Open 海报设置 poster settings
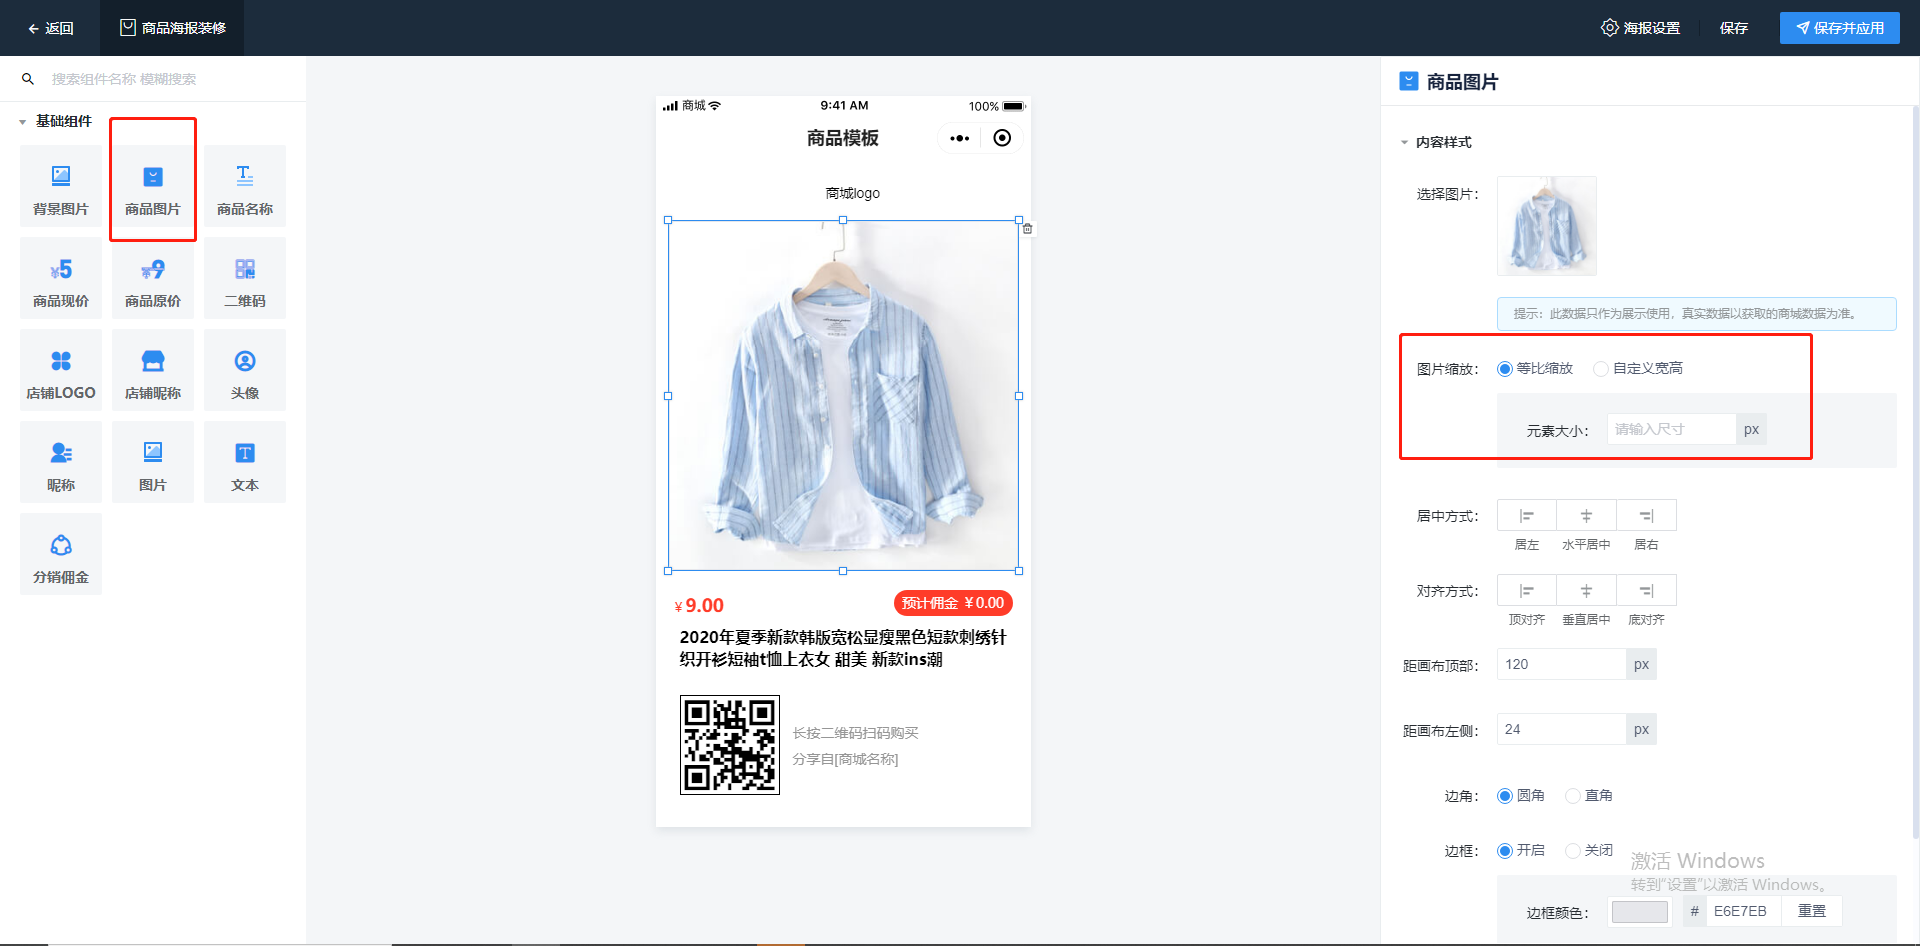 pos(1640,28)
